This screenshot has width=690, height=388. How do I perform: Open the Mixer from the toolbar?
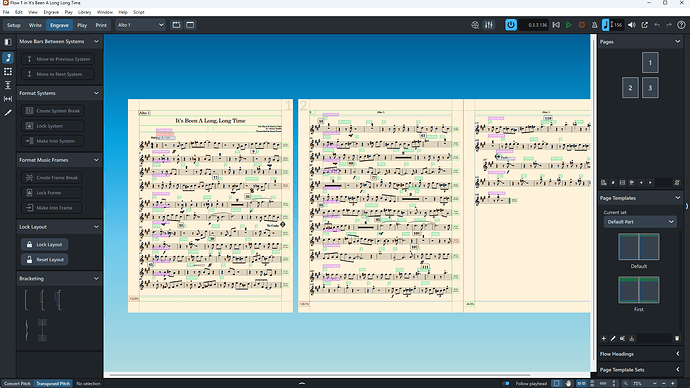point(489,25)
